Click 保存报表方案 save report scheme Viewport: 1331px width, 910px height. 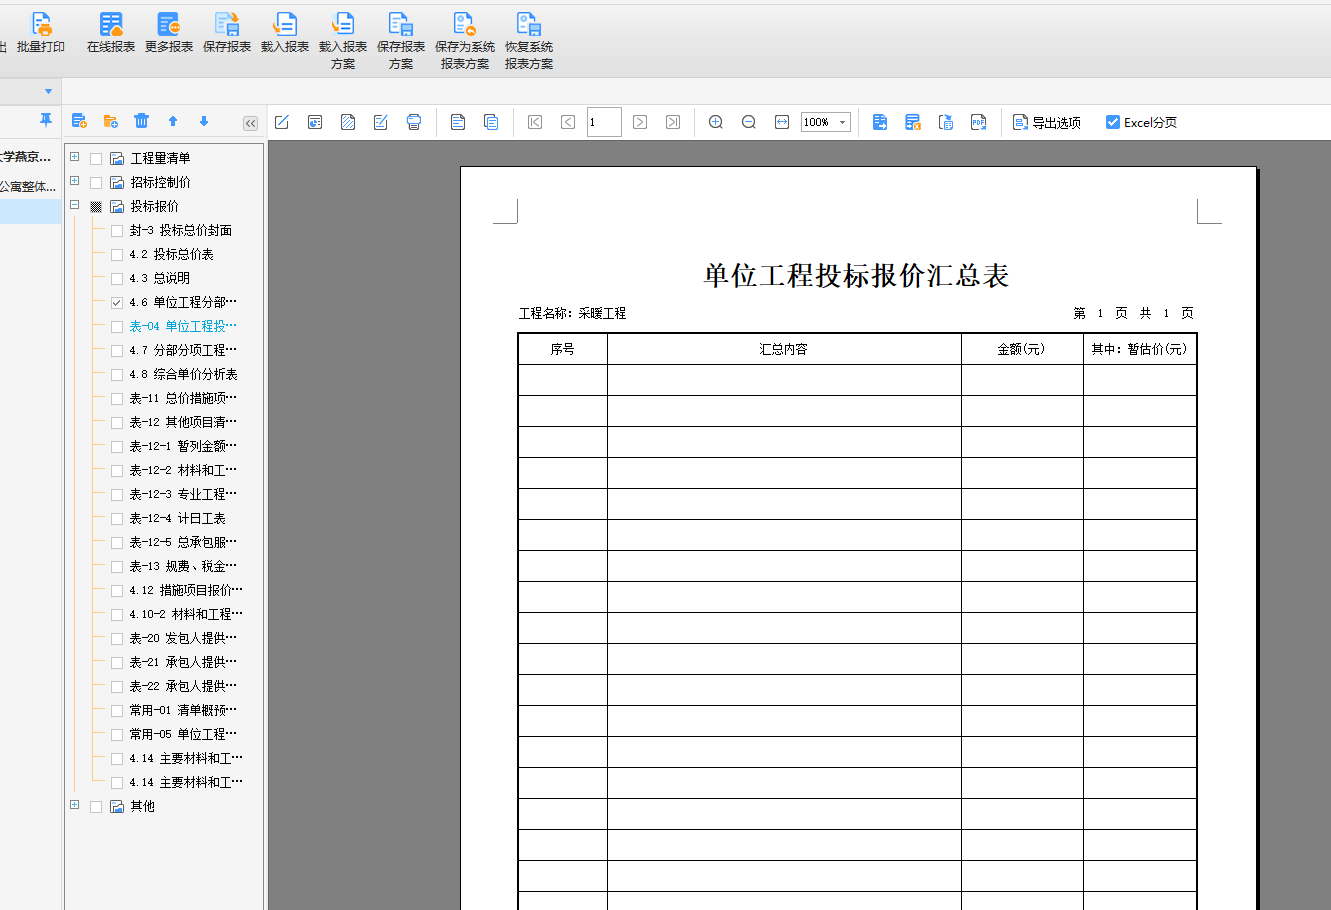click(401, 41)
